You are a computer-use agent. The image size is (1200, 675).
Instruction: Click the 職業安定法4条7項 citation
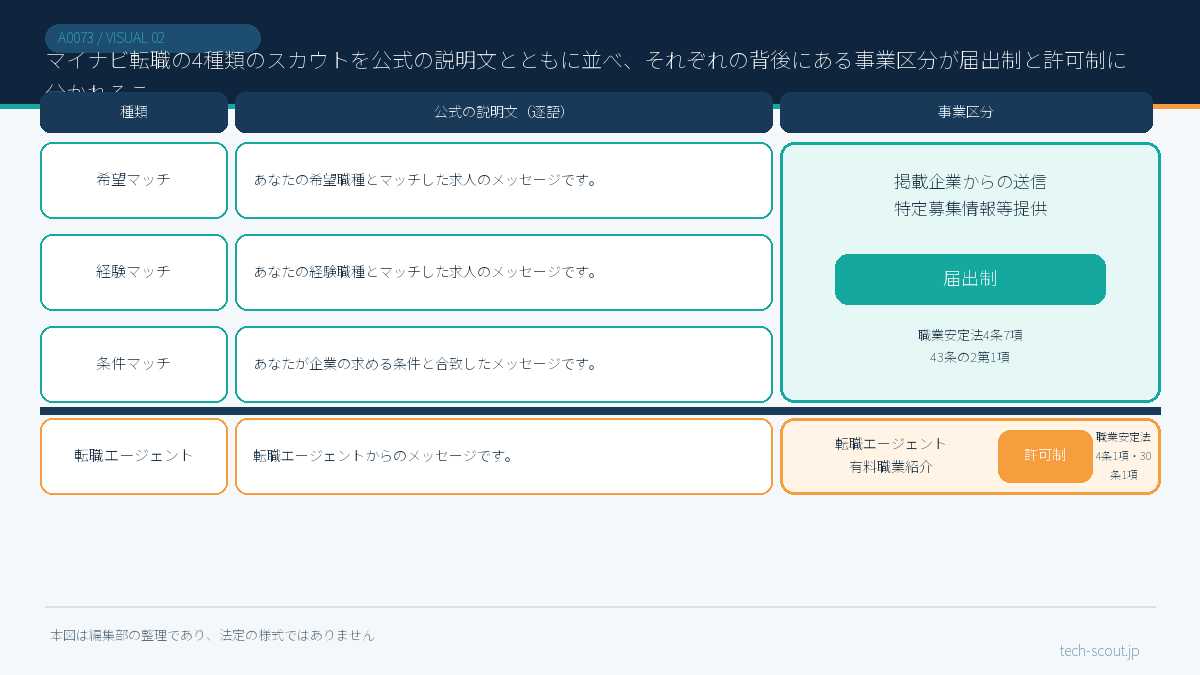tap(970, 335)
